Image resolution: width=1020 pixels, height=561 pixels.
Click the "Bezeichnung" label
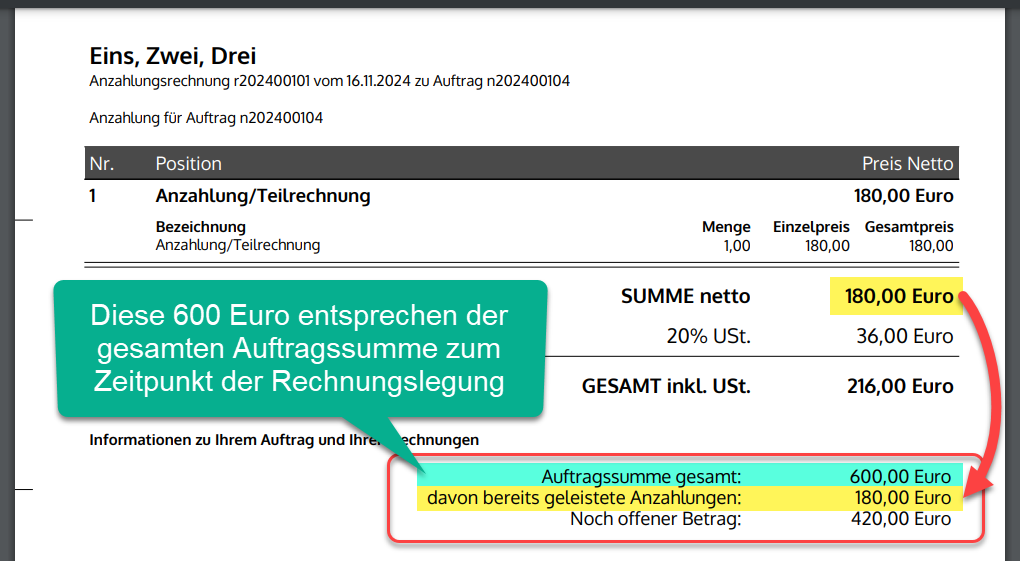[x=200, y=226]
